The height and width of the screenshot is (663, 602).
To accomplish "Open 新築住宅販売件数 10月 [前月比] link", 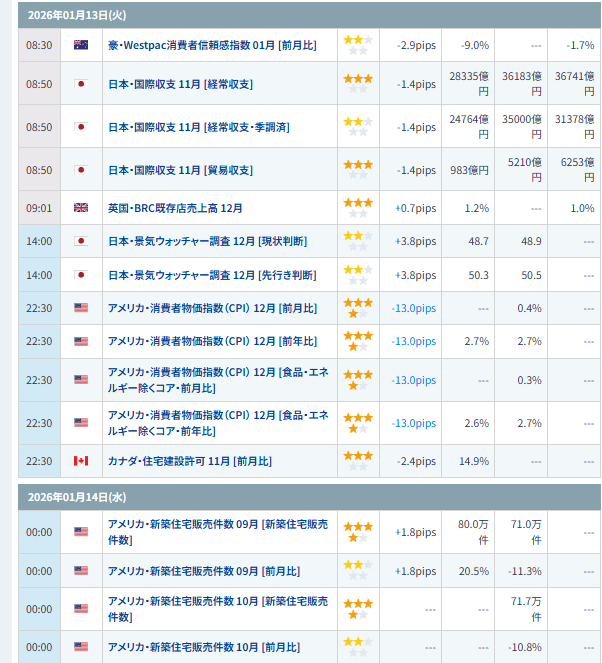I will [x=203, y=647].
